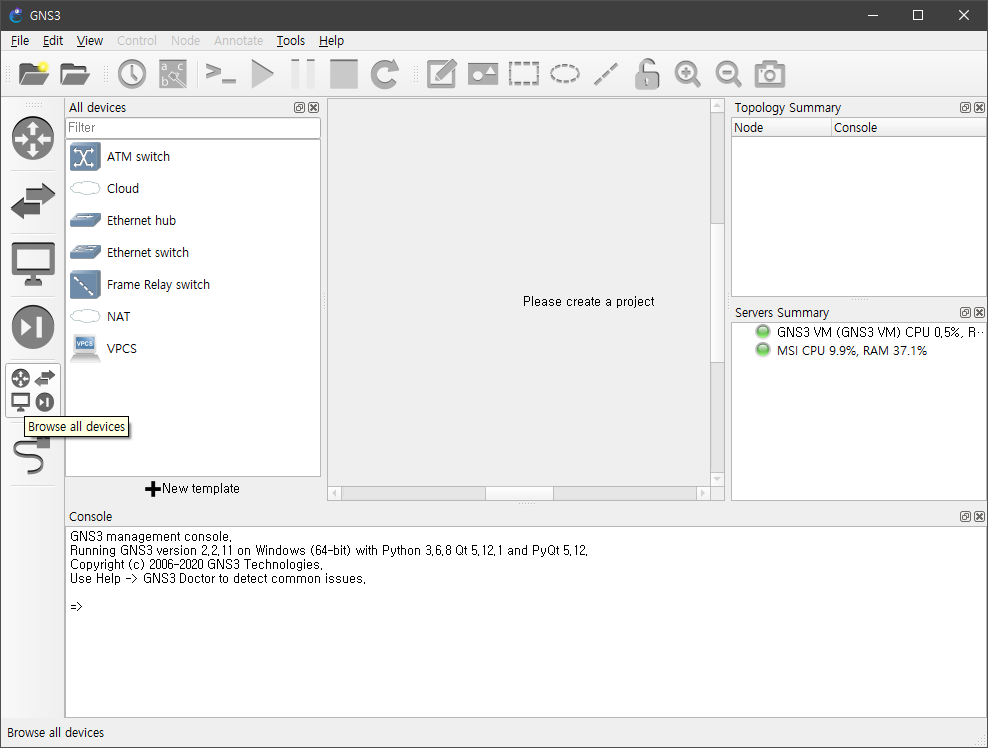Select the NAT device

193,316
